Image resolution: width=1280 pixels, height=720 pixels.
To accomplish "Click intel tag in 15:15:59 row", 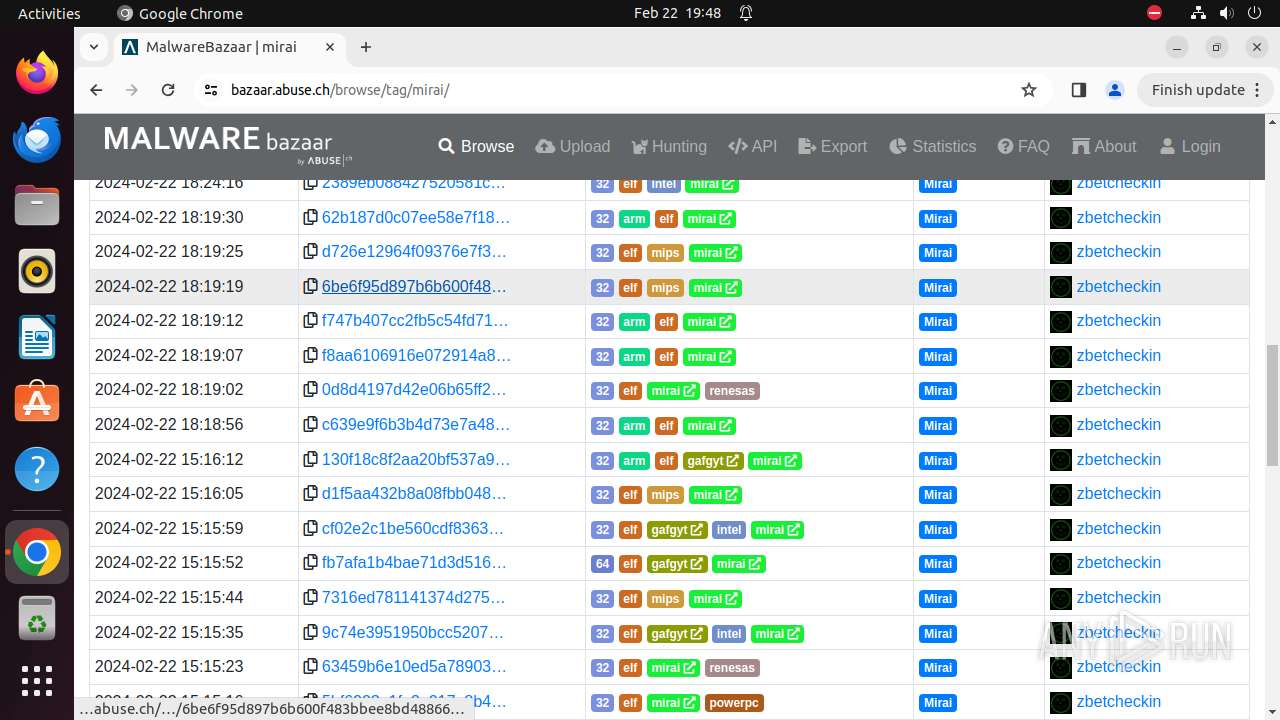I will point(729,530).
